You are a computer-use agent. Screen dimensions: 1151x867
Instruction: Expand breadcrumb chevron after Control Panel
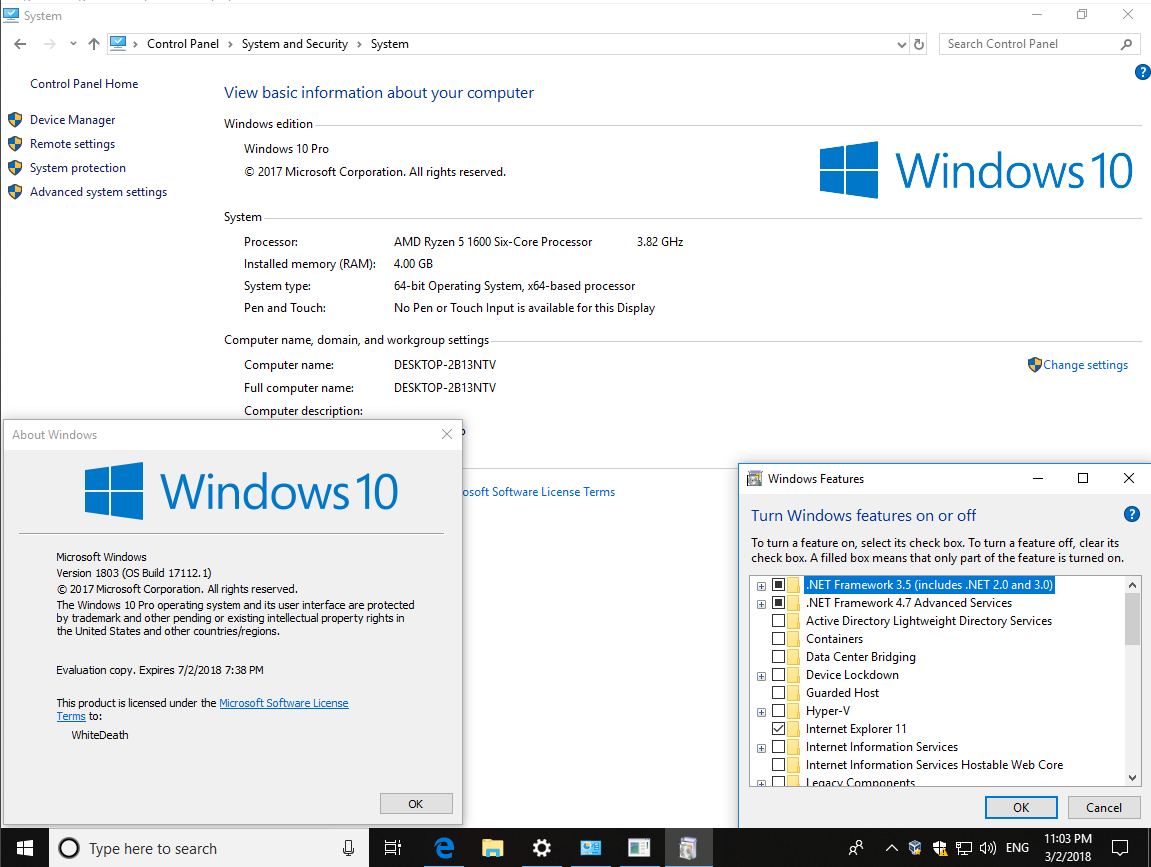pos(230,44)
